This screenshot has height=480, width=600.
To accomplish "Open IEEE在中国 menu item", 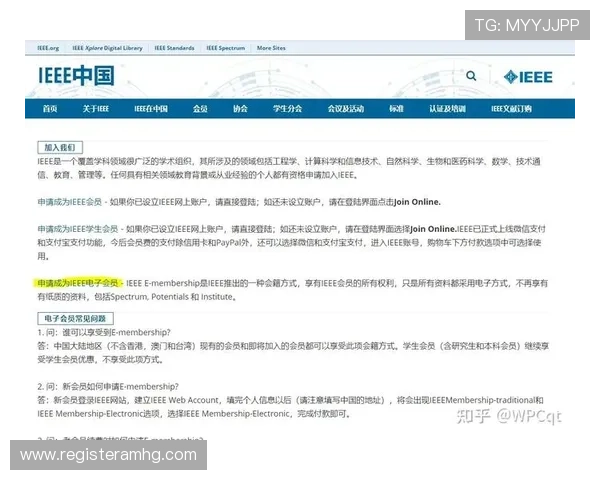I will click(x=151, y=109).
